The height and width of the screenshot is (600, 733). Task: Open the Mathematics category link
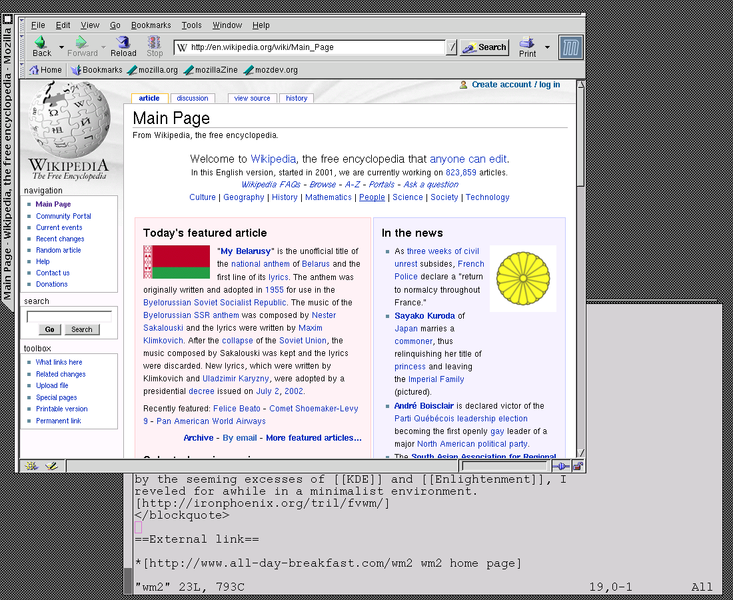(328, 197)
